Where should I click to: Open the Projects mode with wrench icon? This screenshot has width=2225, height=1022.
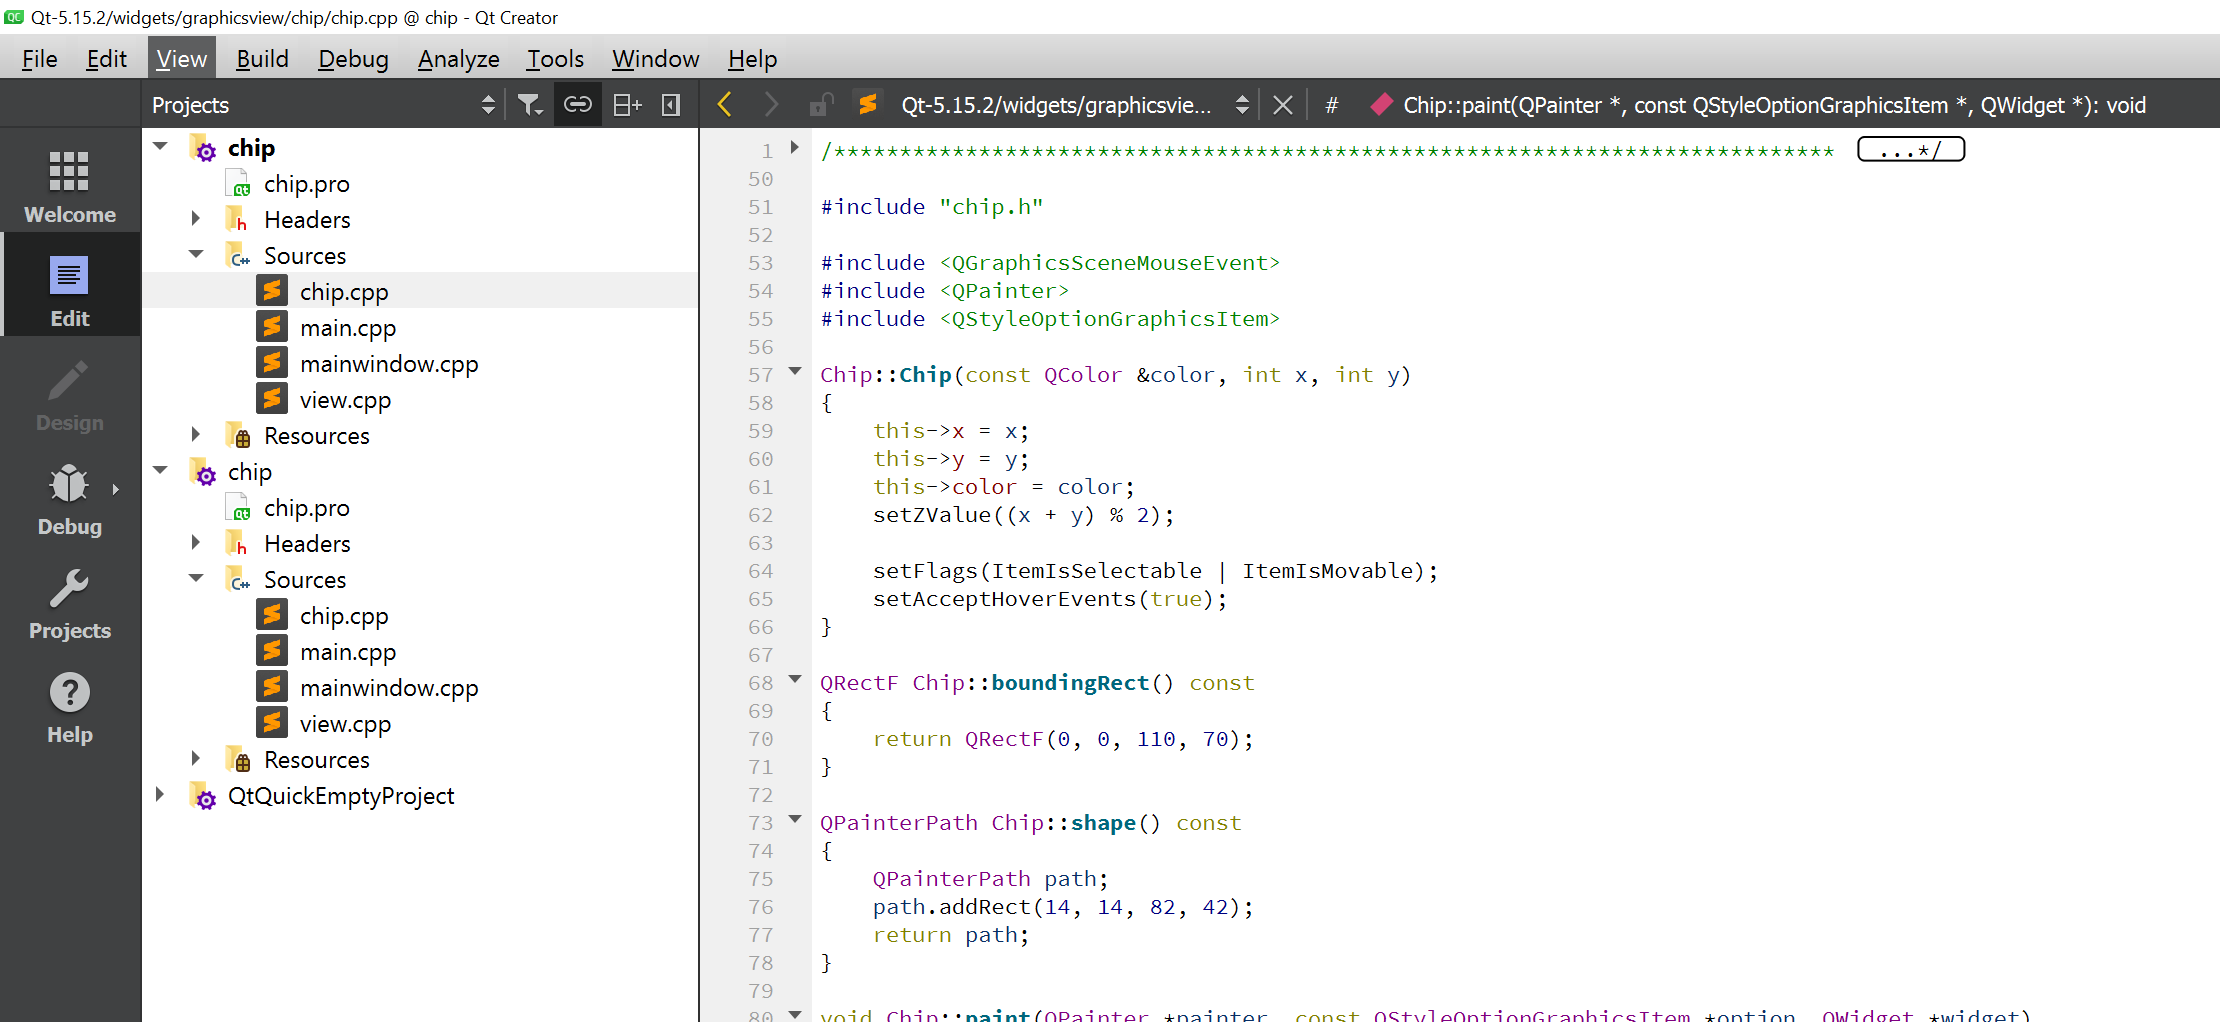(x=69, y=603)
